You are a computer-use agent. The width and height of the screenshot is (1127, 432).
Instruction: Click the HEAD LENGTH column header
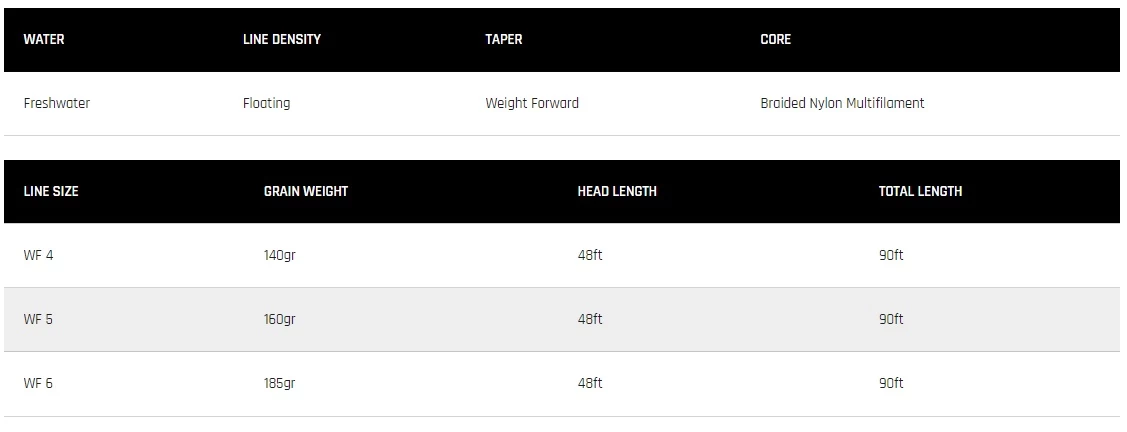point(617,191)
